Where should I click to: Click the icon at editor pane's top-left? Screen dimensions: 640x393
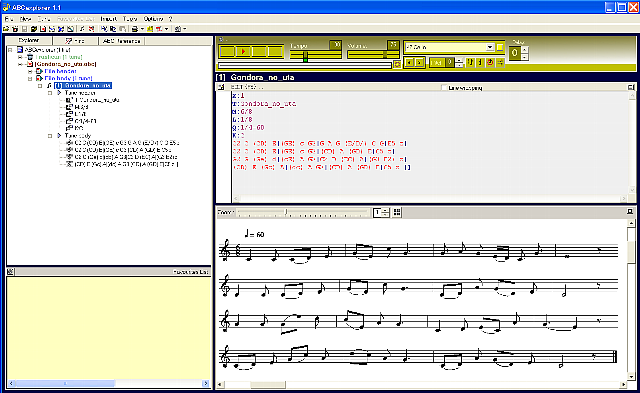coord(221,87)
